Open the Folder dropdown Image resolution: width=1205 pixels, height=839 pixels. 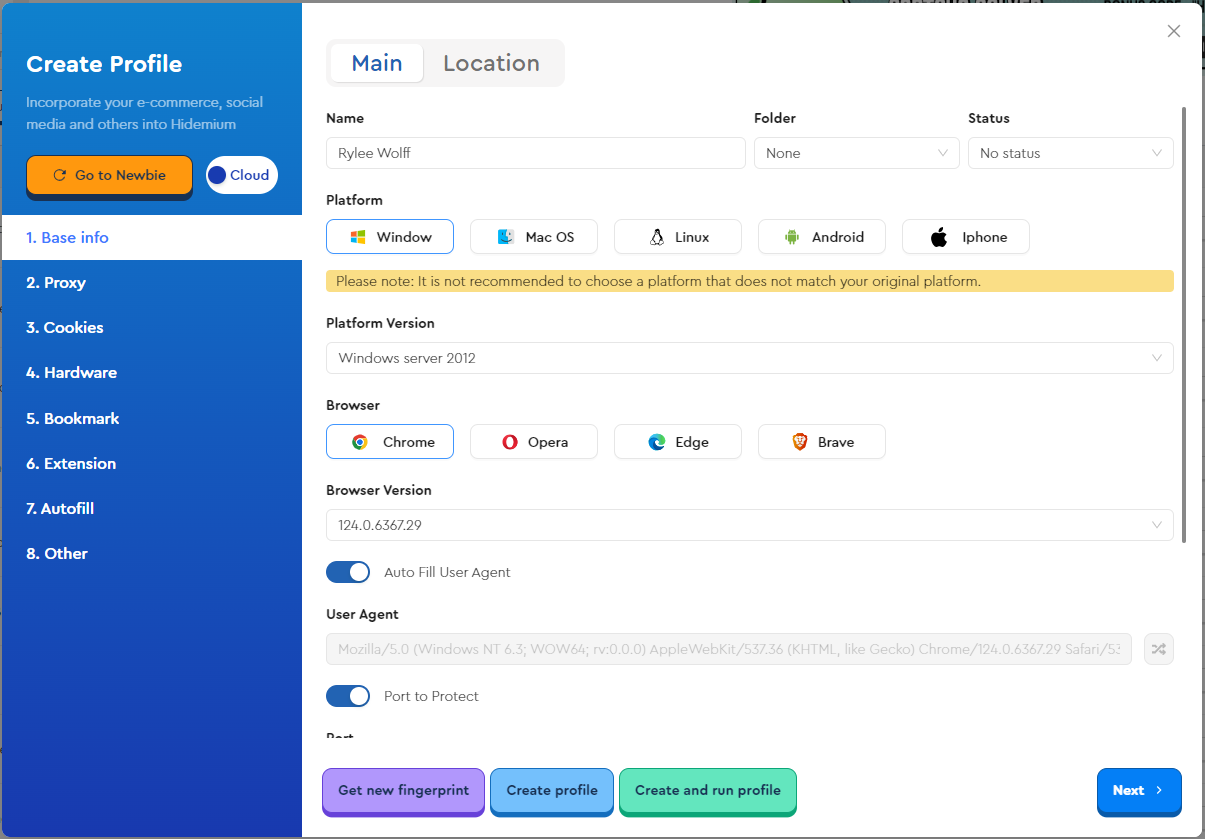[x=856, y=153]
